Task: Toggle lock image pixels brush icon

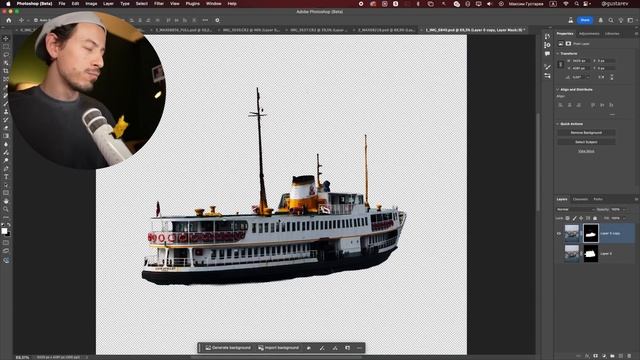Action: pyautogui.click(x=574, y=218)
